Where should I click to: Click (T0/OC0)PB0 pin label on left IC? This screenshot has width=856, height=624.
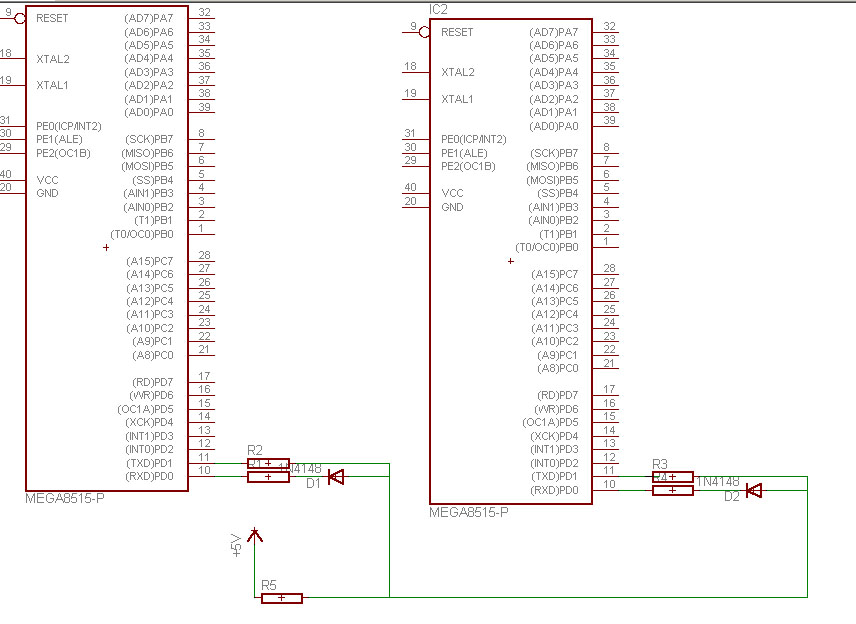coord(142,234)
